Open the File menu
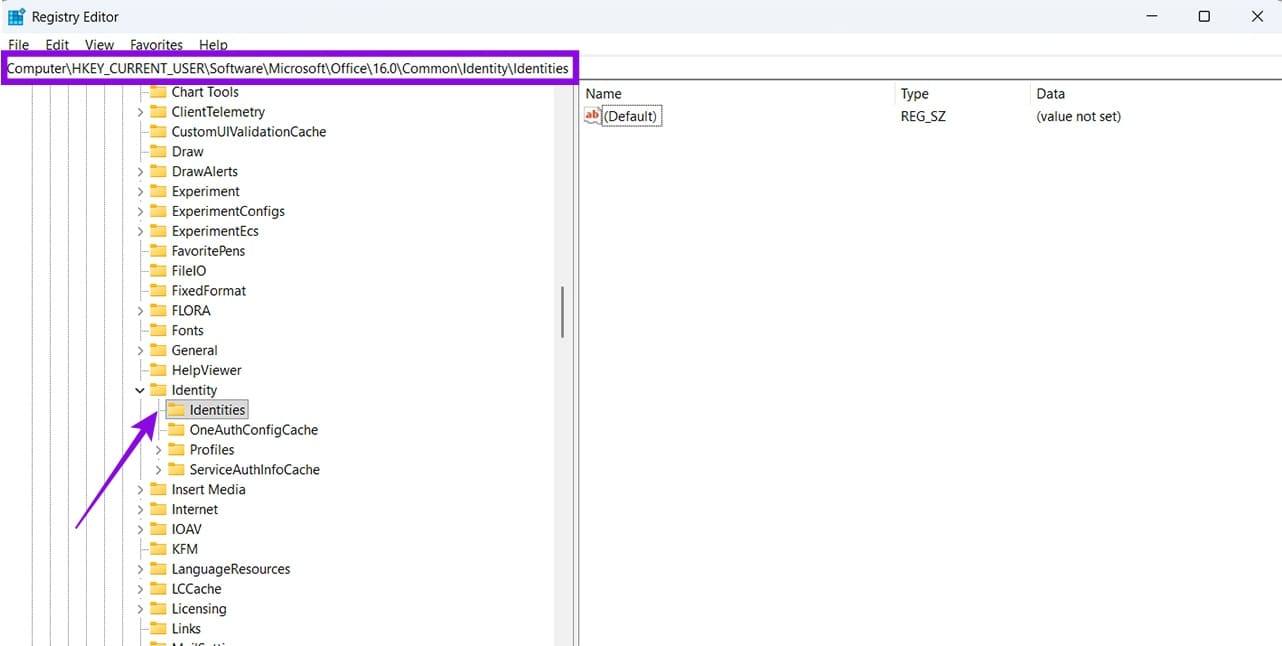The image size is (1282, 646). (x=18, y=45)
